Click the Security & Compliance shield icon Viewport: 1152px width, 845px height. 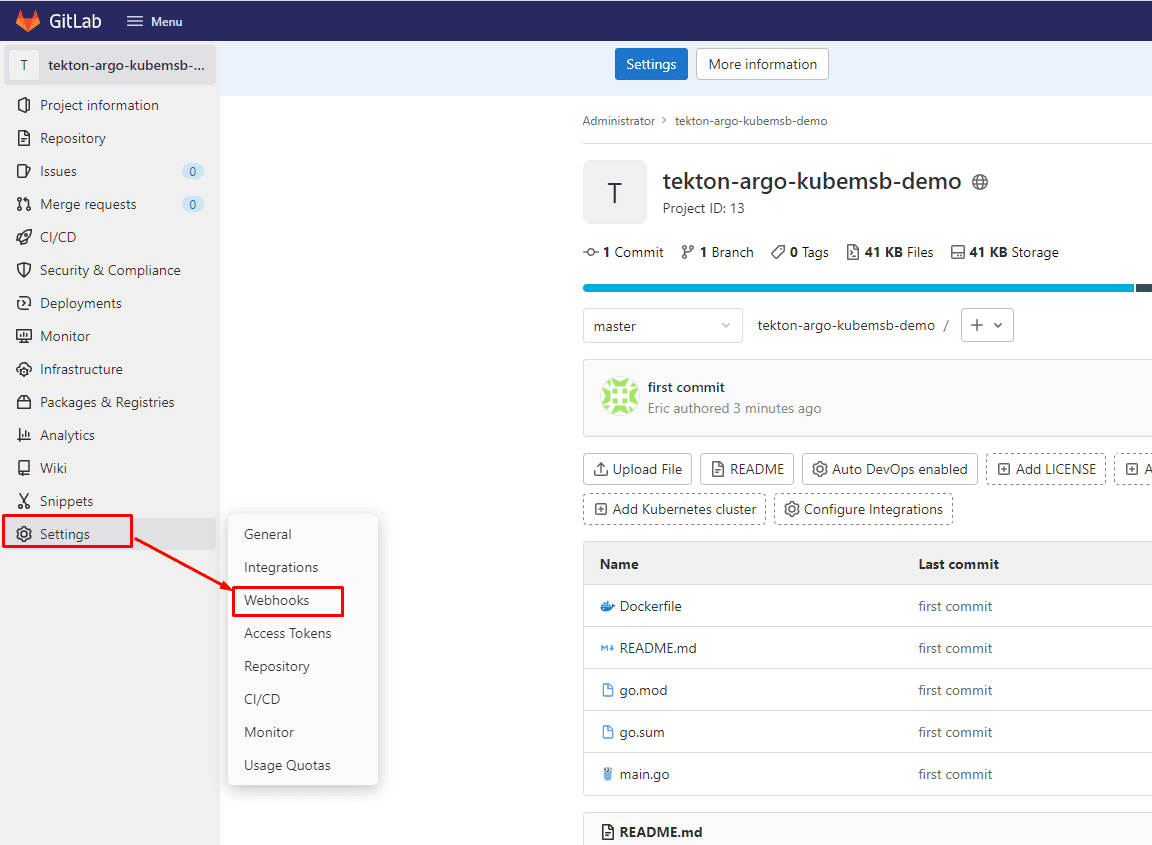(24, 270)
